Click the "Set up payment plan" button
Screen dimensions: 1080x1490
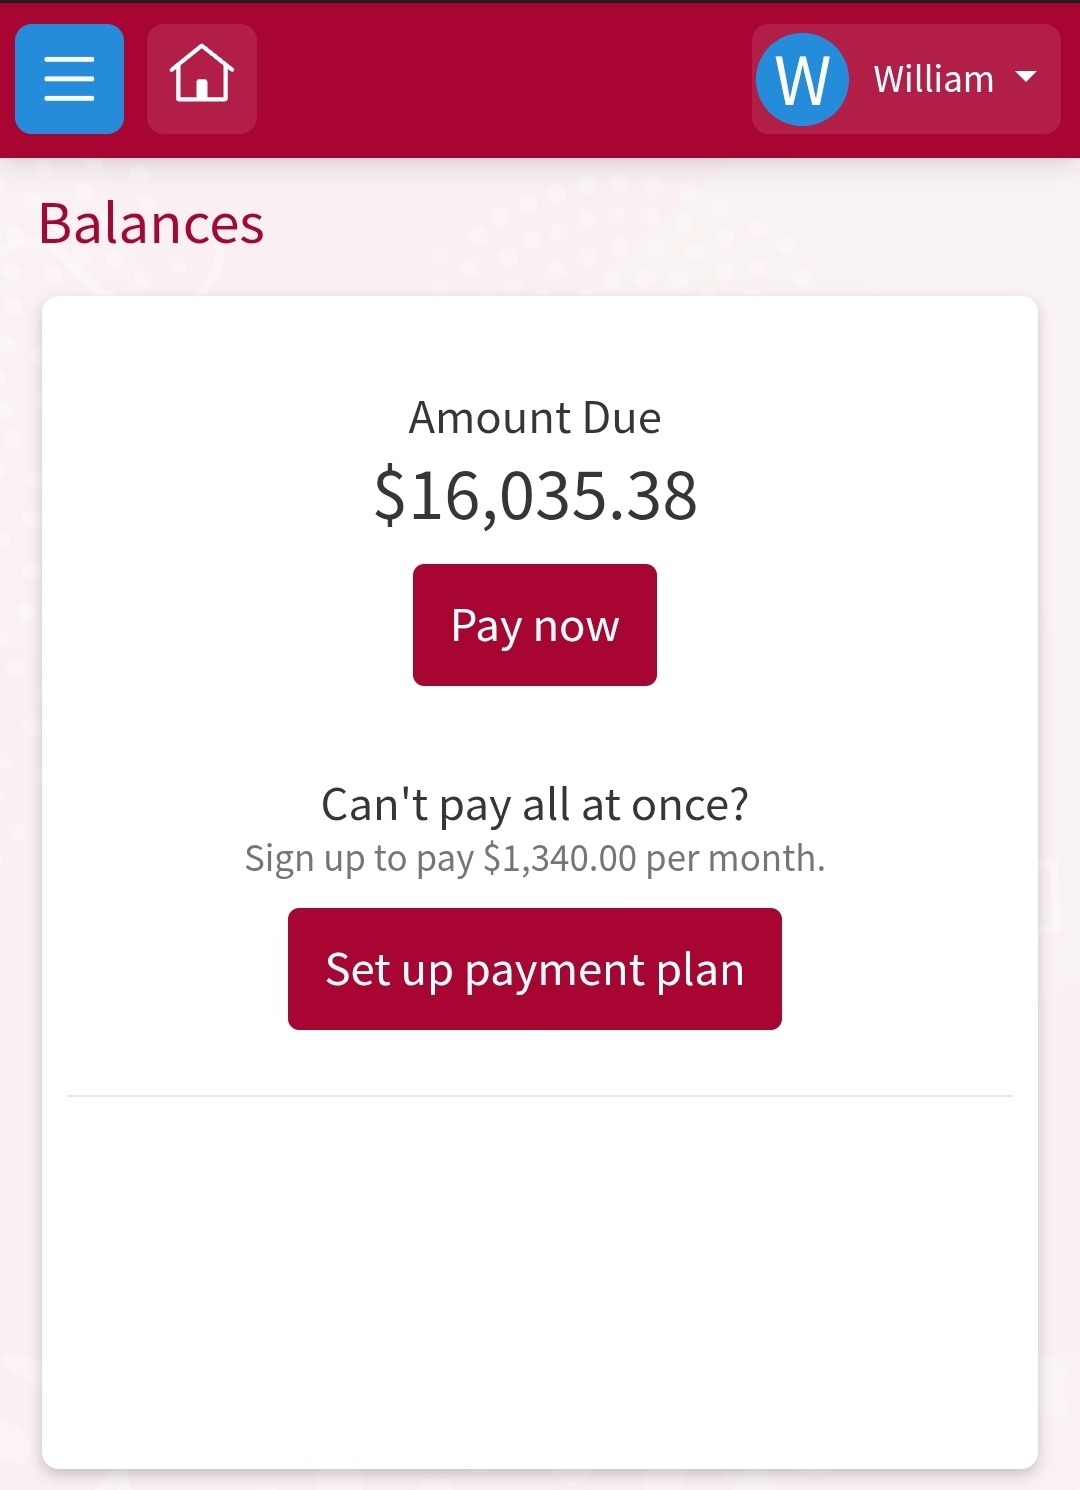535,969
